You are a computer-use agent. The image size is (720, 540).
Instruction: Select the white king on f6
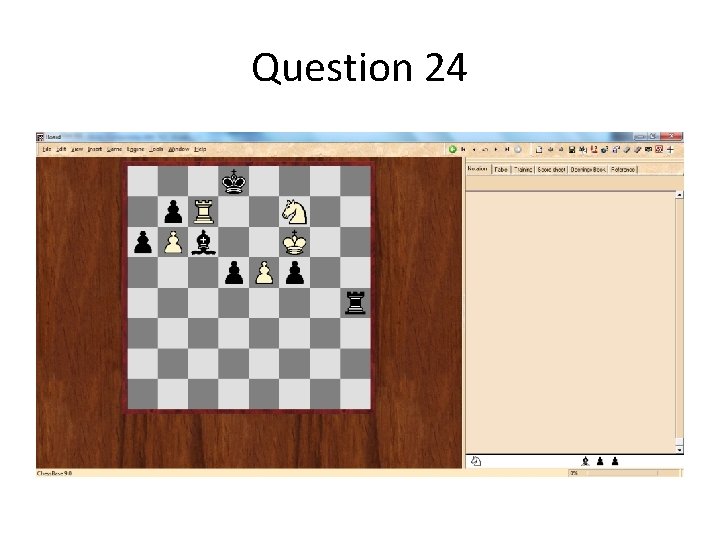tap(294, 242)
